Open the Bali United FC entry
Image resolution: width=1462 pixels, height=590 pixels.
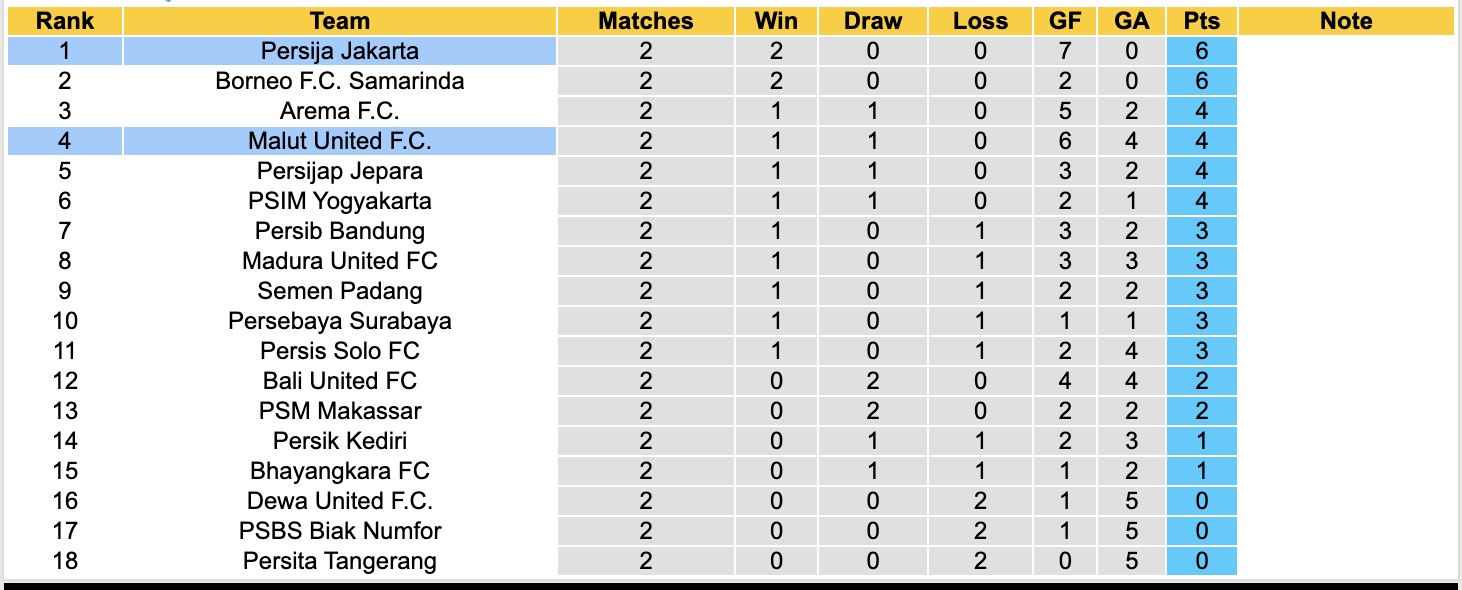click(340, 381)
